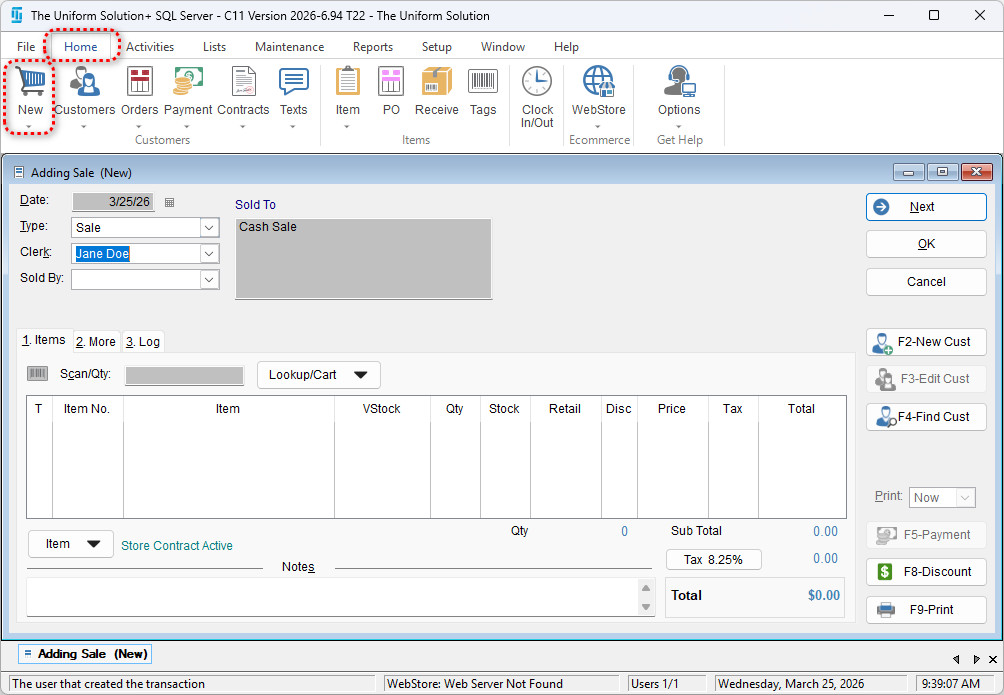This screenshot has width=1004, height=695.
Task: Click the Contracts document icon
Action: (x=243, y=83)
